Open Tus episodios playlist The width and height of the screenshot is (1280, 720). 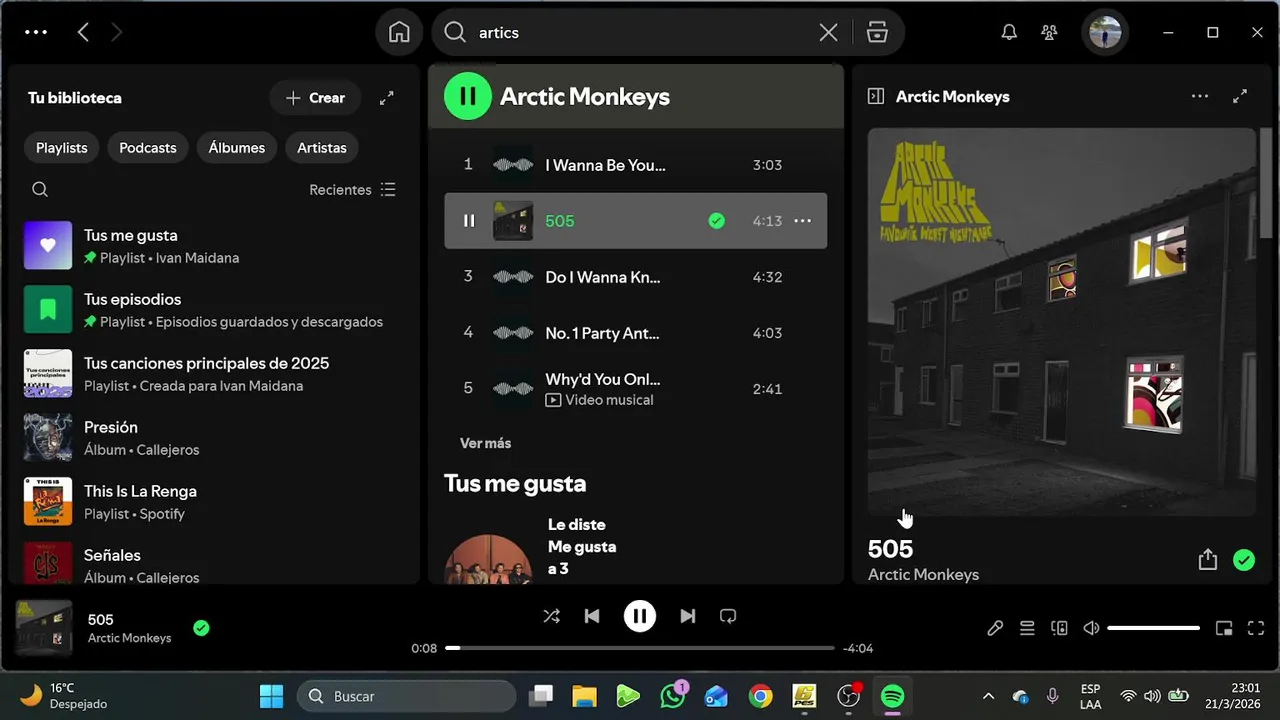[212, 310]
